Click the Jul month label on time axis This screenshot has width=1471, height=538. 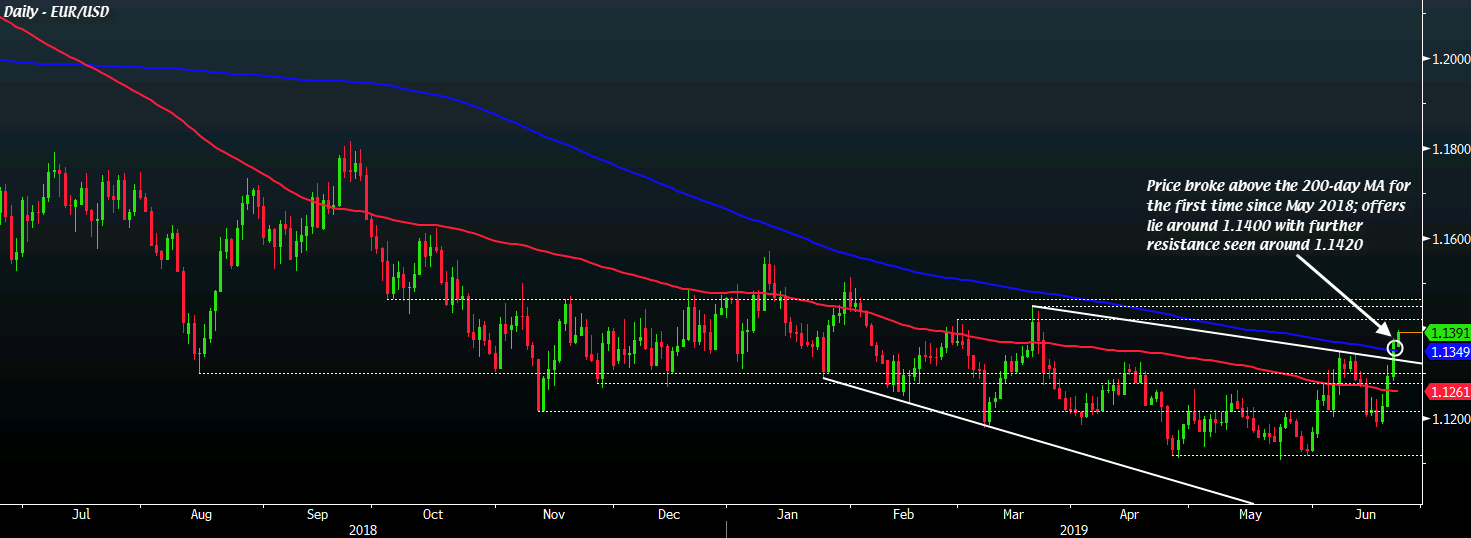[x=82, y=515]
